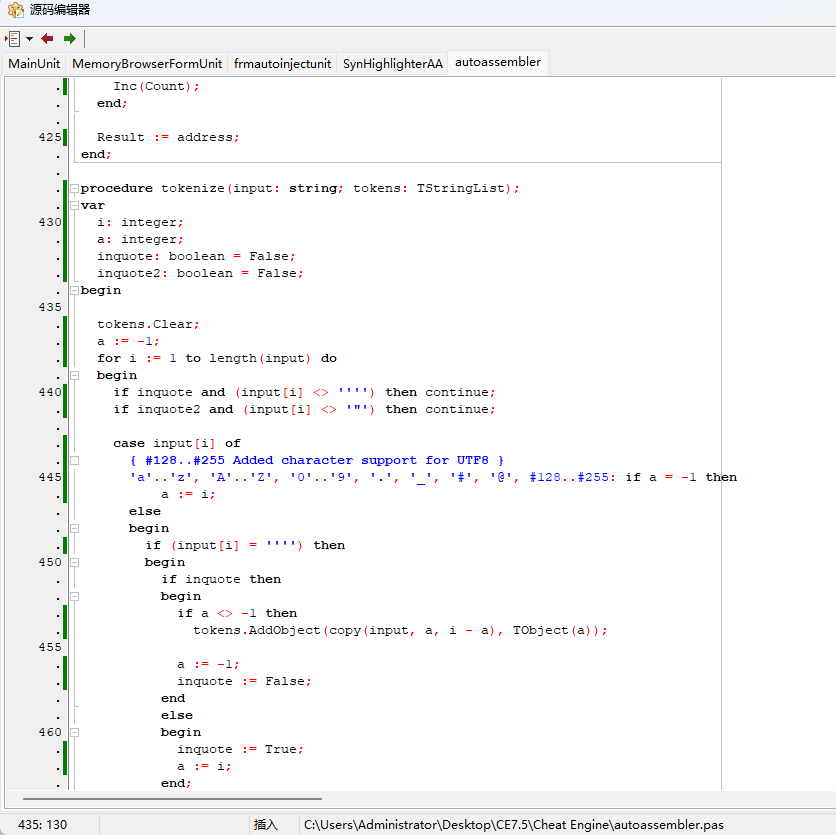Click the autoassembler.pas file path in status bar
Viewport: 836px width, 835px height.
point(514,824)
